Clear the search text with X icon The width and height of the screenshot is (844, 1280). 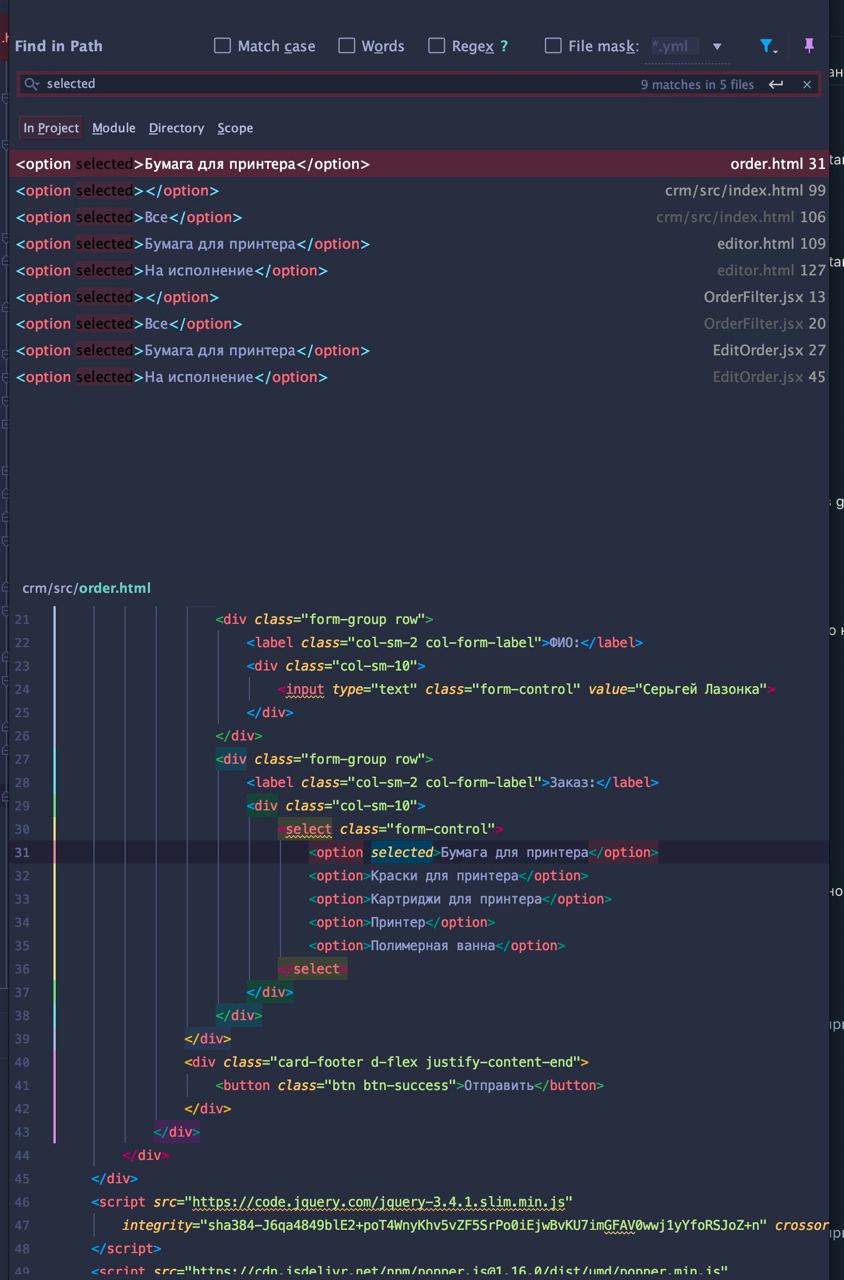807,85
